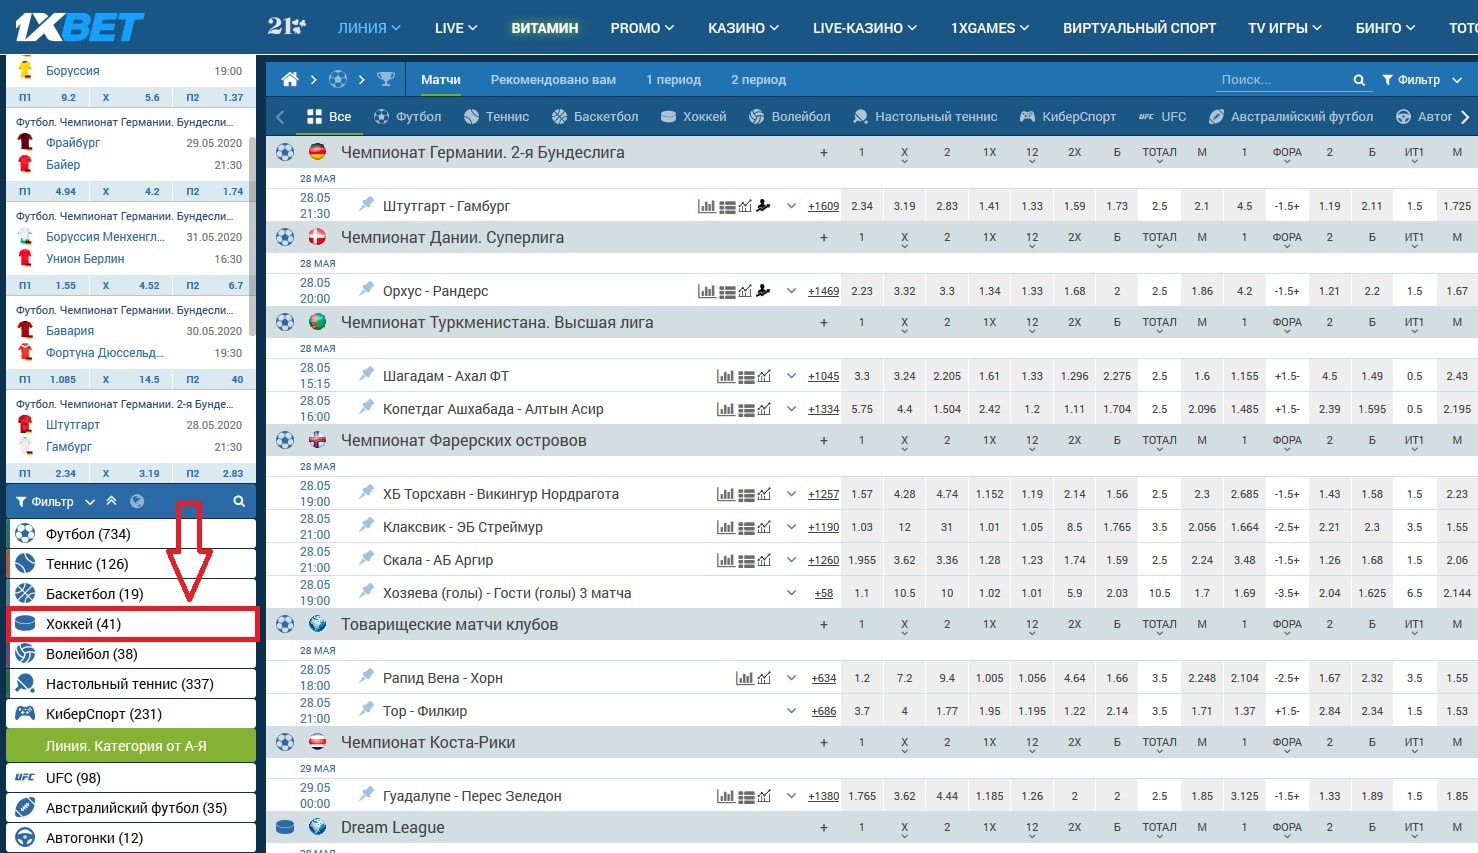Open Бавария vs Фортуна Дюссельдорф sidebar card

tap(129, 342)
